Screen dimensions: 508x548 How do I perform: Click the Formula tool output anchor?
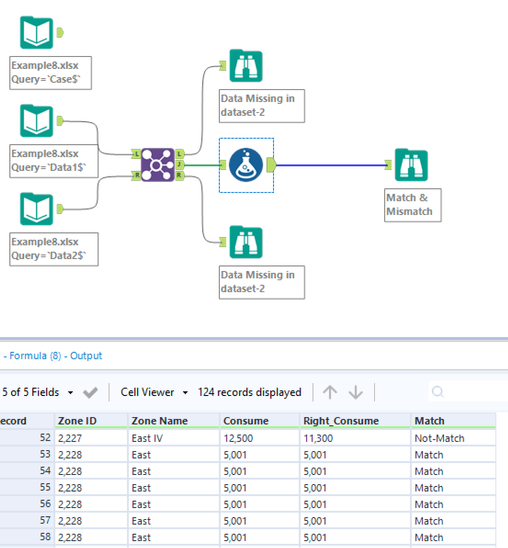tap(271, 165)
